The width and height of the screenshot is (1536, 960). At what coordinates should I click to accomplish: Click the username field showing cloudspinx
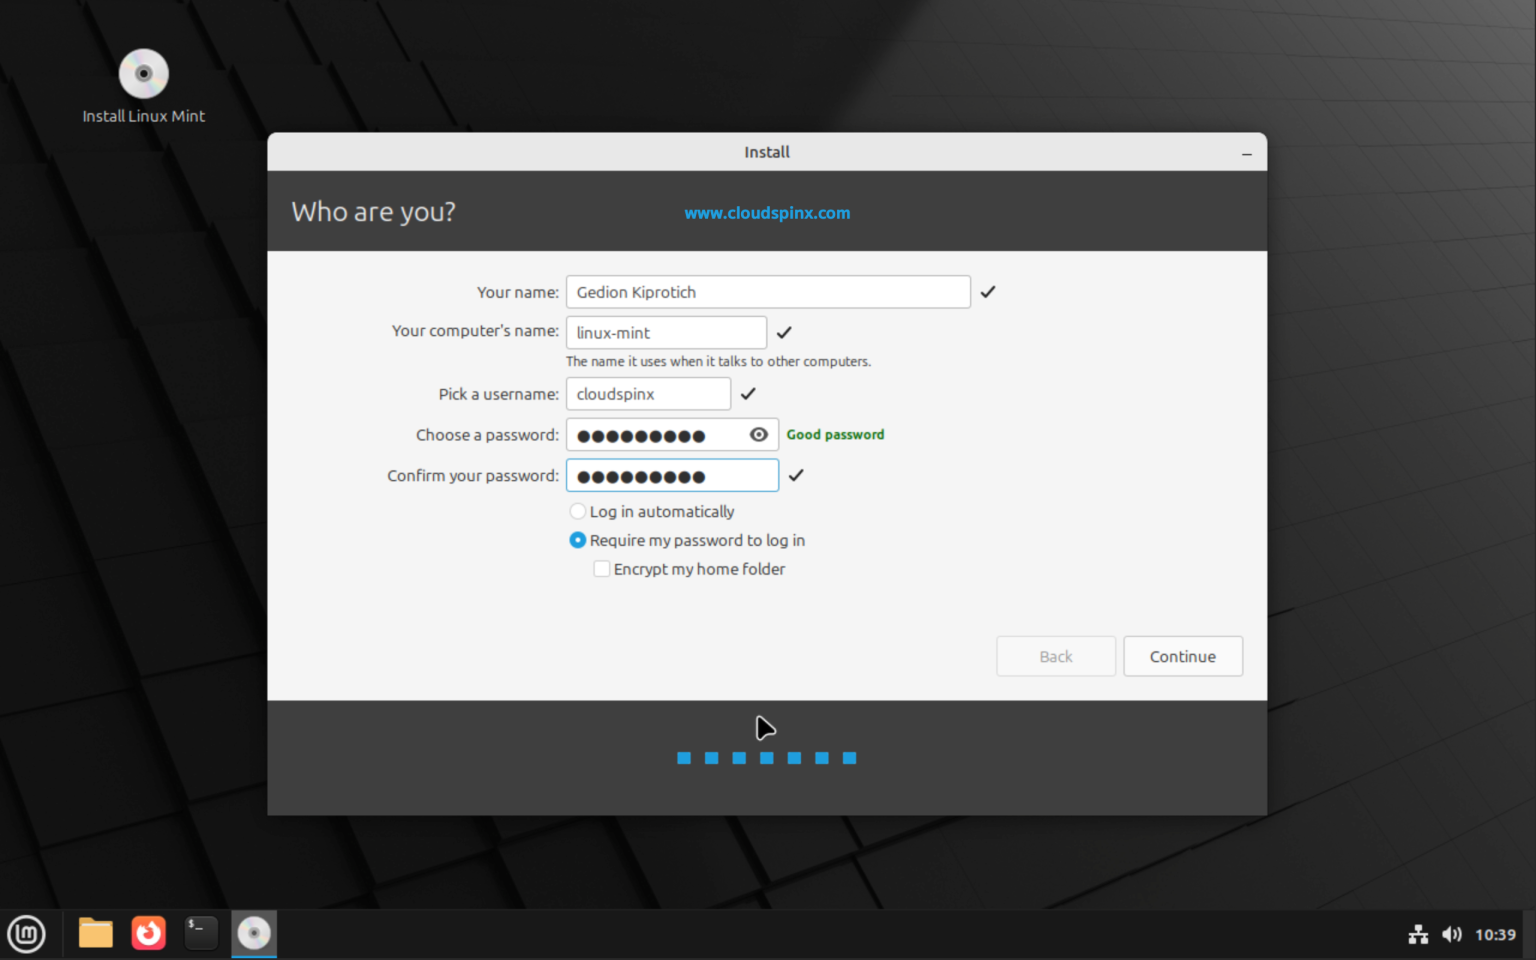(647, 393)
